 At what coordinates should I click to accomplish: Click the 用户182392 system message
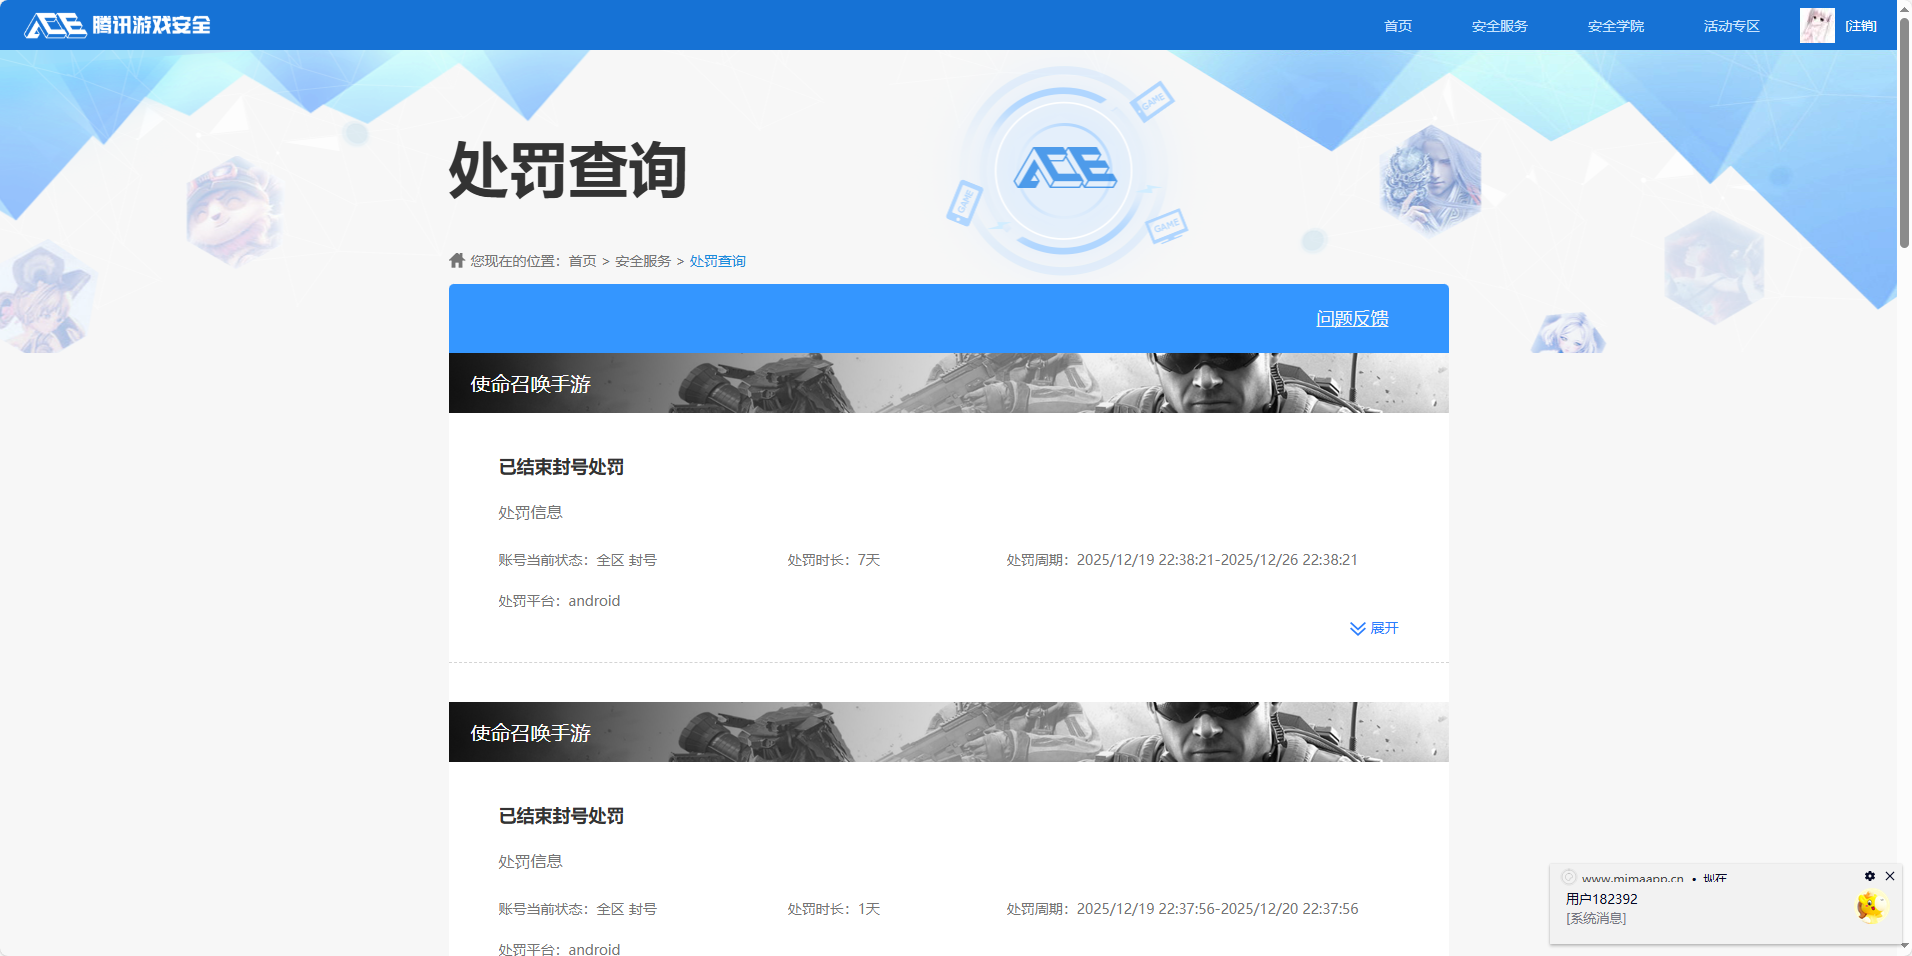point(1601,898)
